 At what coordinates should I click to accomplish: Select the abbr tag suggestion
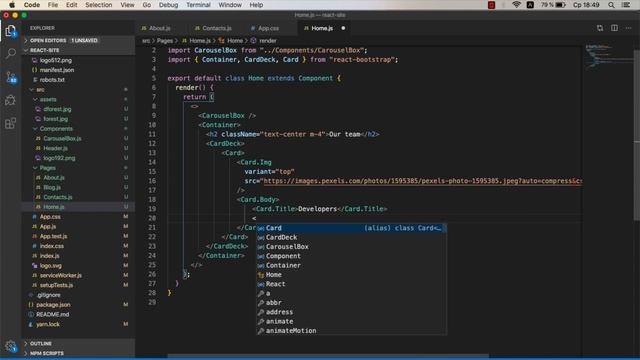click(x=351, y=302)
